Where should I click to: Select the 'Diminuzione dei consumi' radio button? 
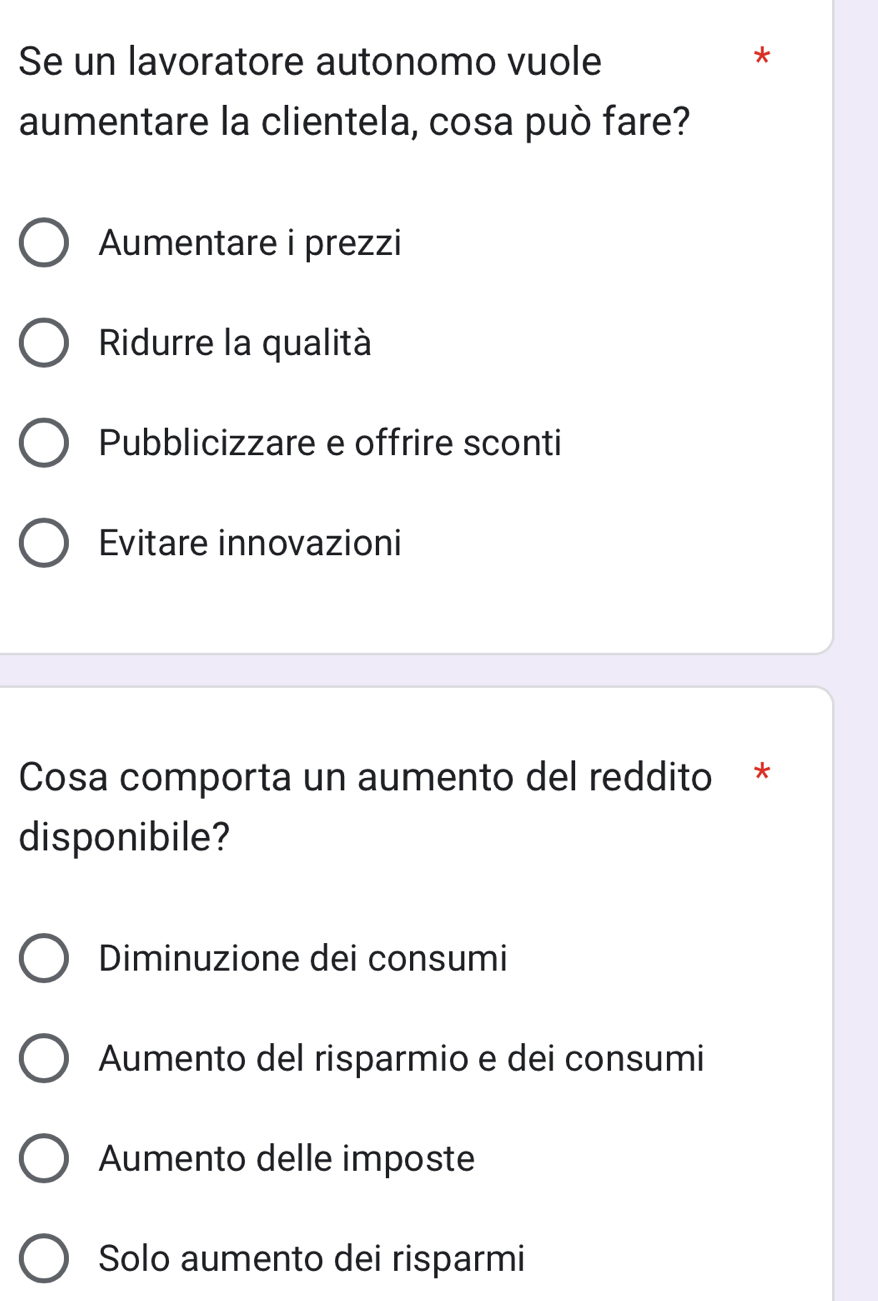[44, 958]
